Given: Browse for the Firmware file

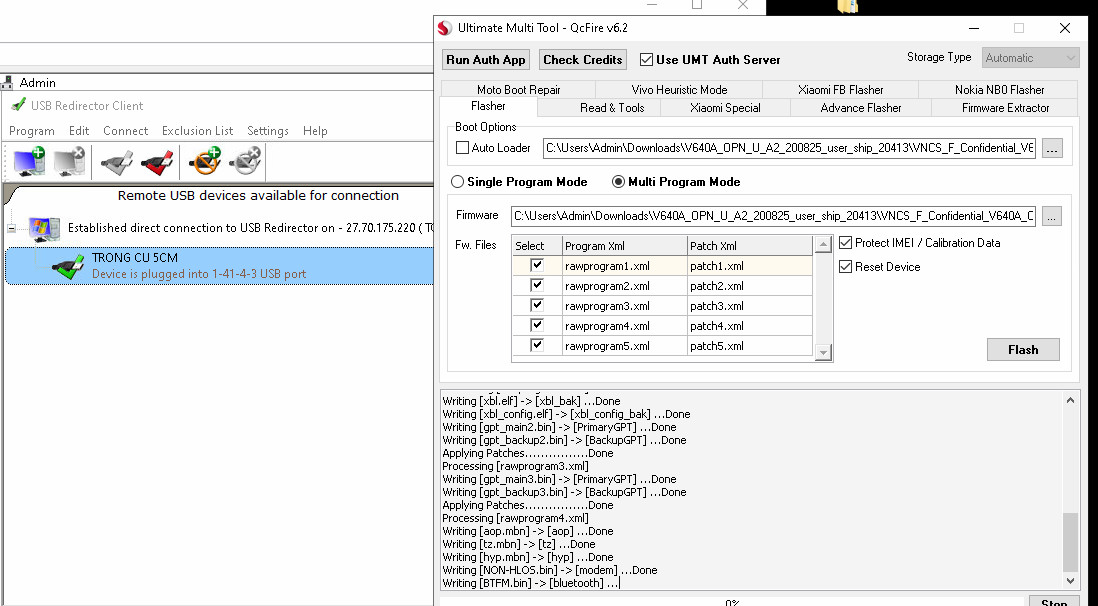Looking at the screenshot, I should (1051, 216).
